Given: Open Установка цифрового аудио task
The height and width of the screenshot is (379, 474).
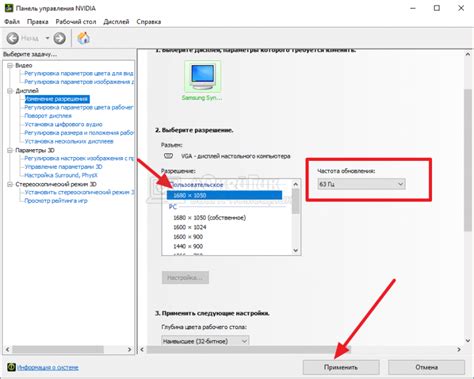Looking at the screenshot, I should tap(63, 124).
